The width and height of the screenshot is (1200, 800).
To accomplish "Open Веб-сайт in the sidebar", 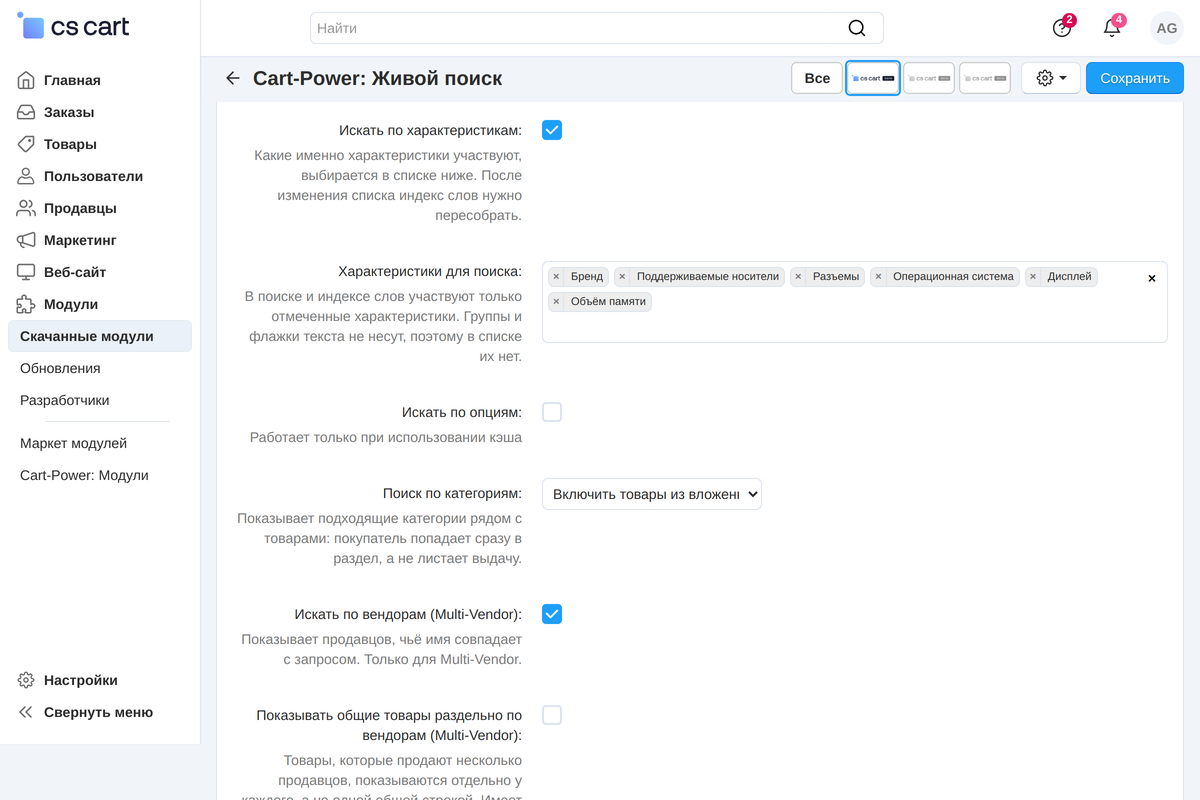I will point(75,272).
